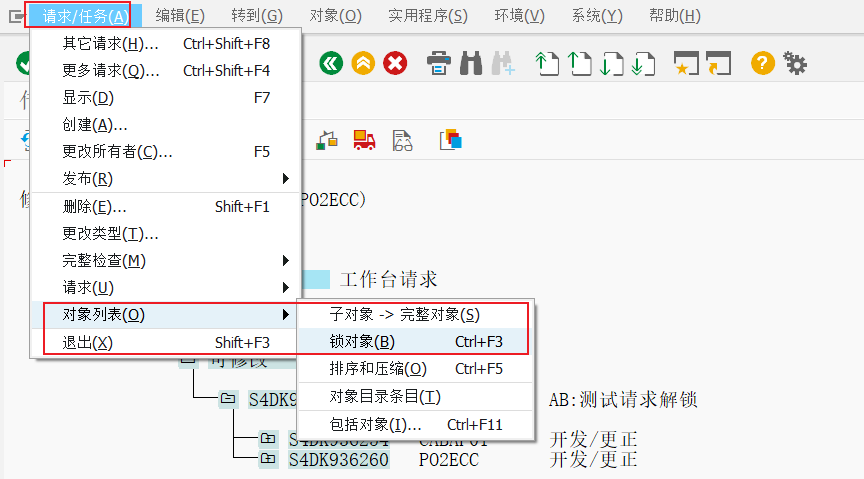Screen dimensions: 864x479
Task: Open the 转到(G) menu
Action: (x=257, y=16)
